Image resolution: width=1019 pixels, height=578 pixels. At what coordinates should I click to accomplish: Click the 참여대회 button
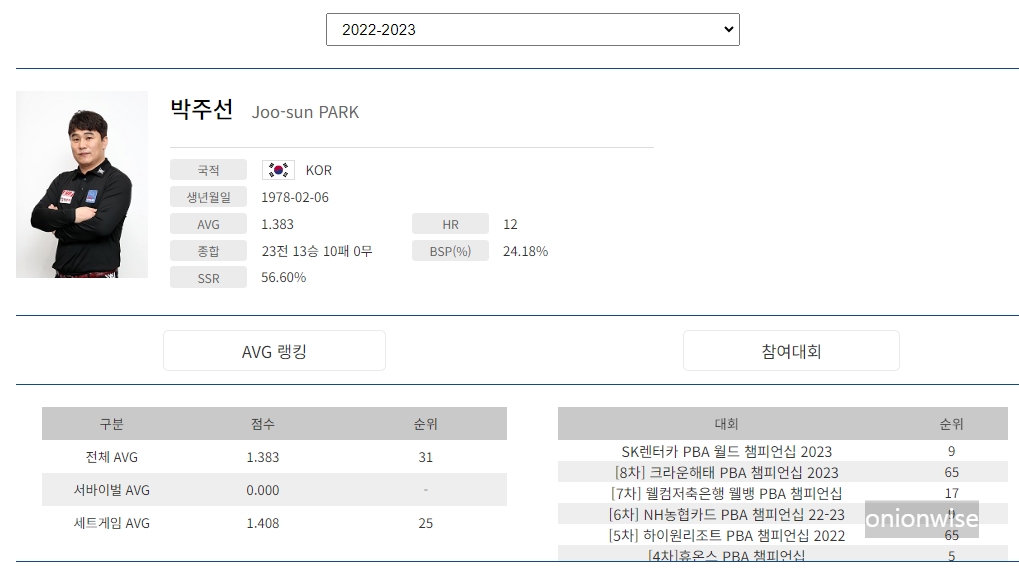click(x=790, y=350)
